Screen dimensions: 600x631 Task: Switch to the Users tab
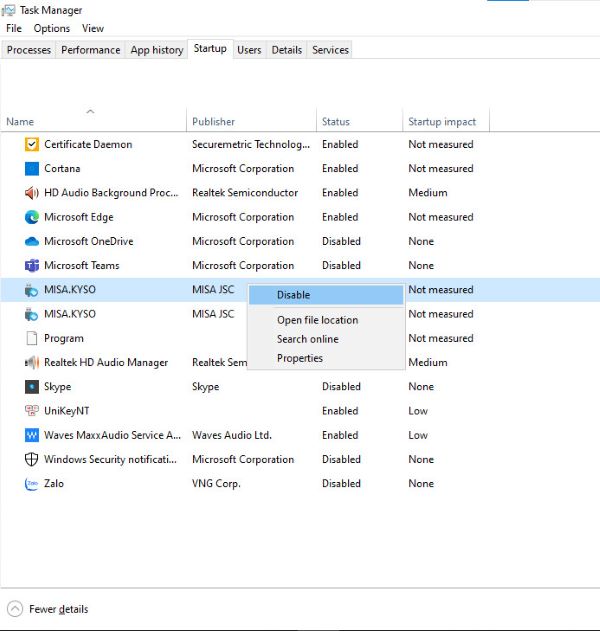point(249,50)
